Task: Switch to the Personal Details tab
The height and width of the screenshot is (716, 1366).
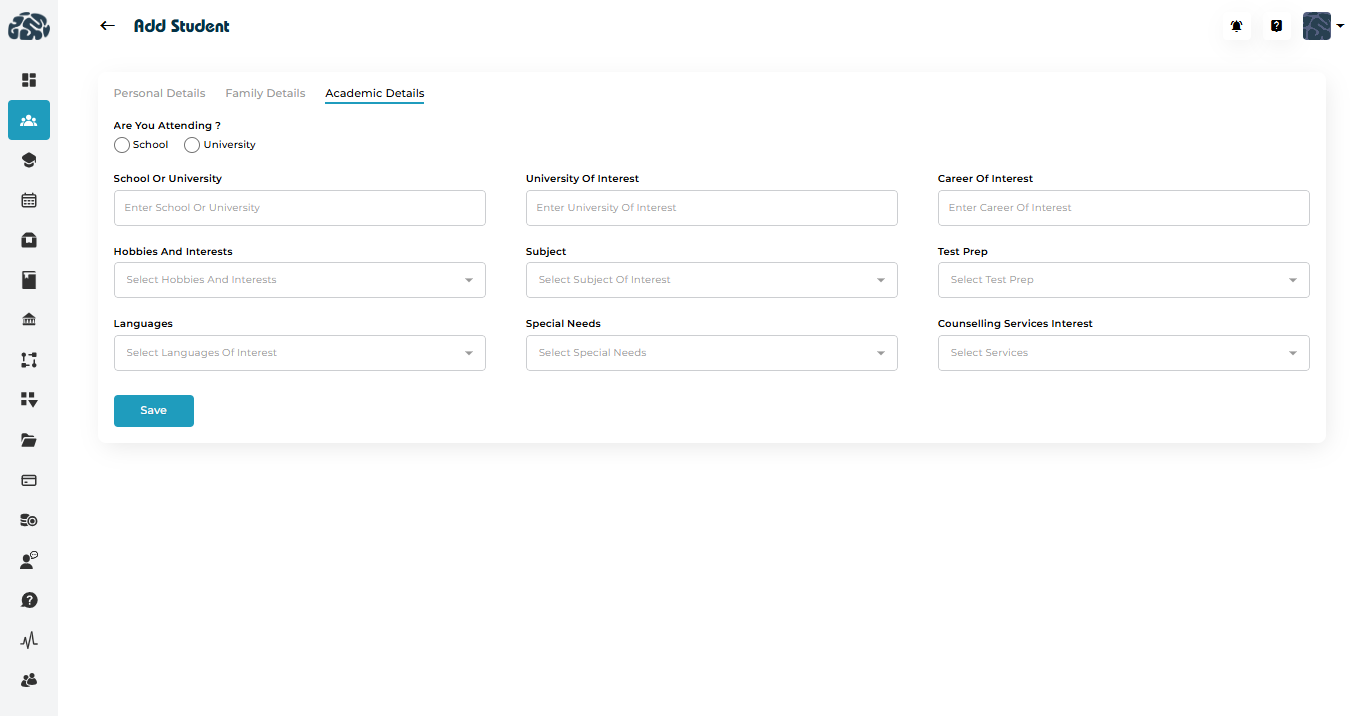Action: (x=159, y=93)
